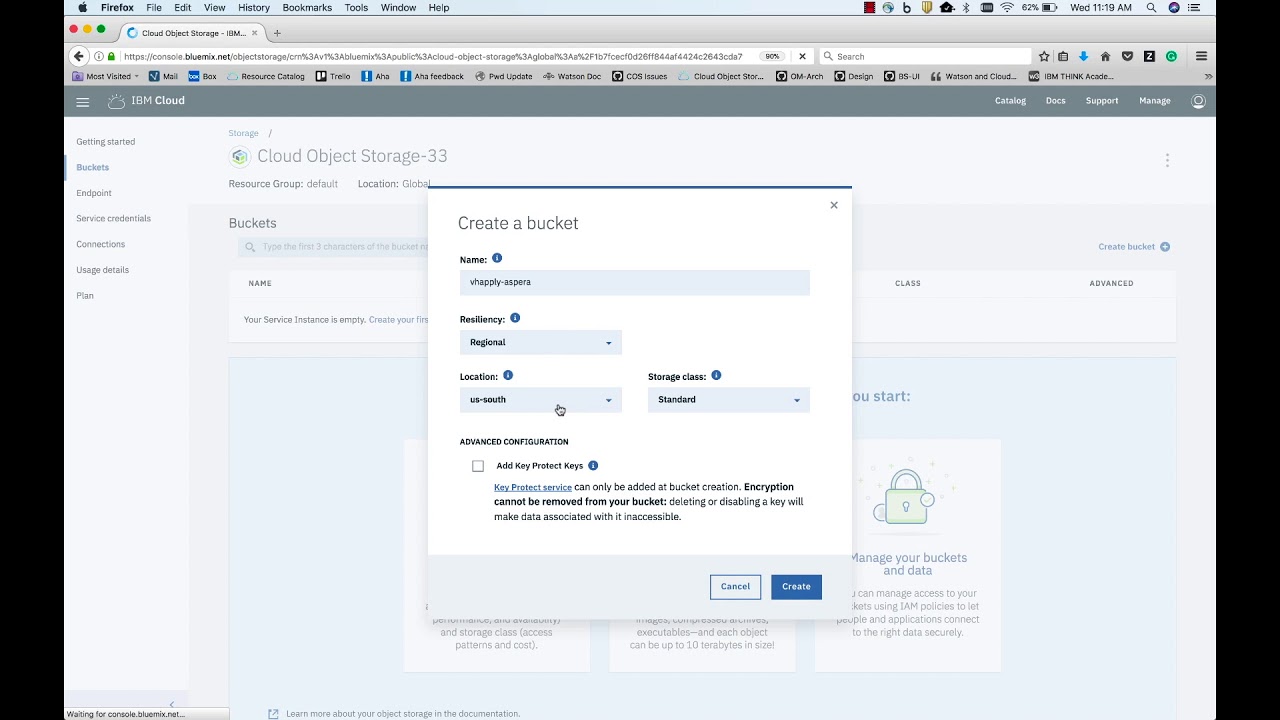Image resolution: width=1280 pixels, height=720 pixels.
Task: Open the Firefox library icon
Action: coord(1063,57)
